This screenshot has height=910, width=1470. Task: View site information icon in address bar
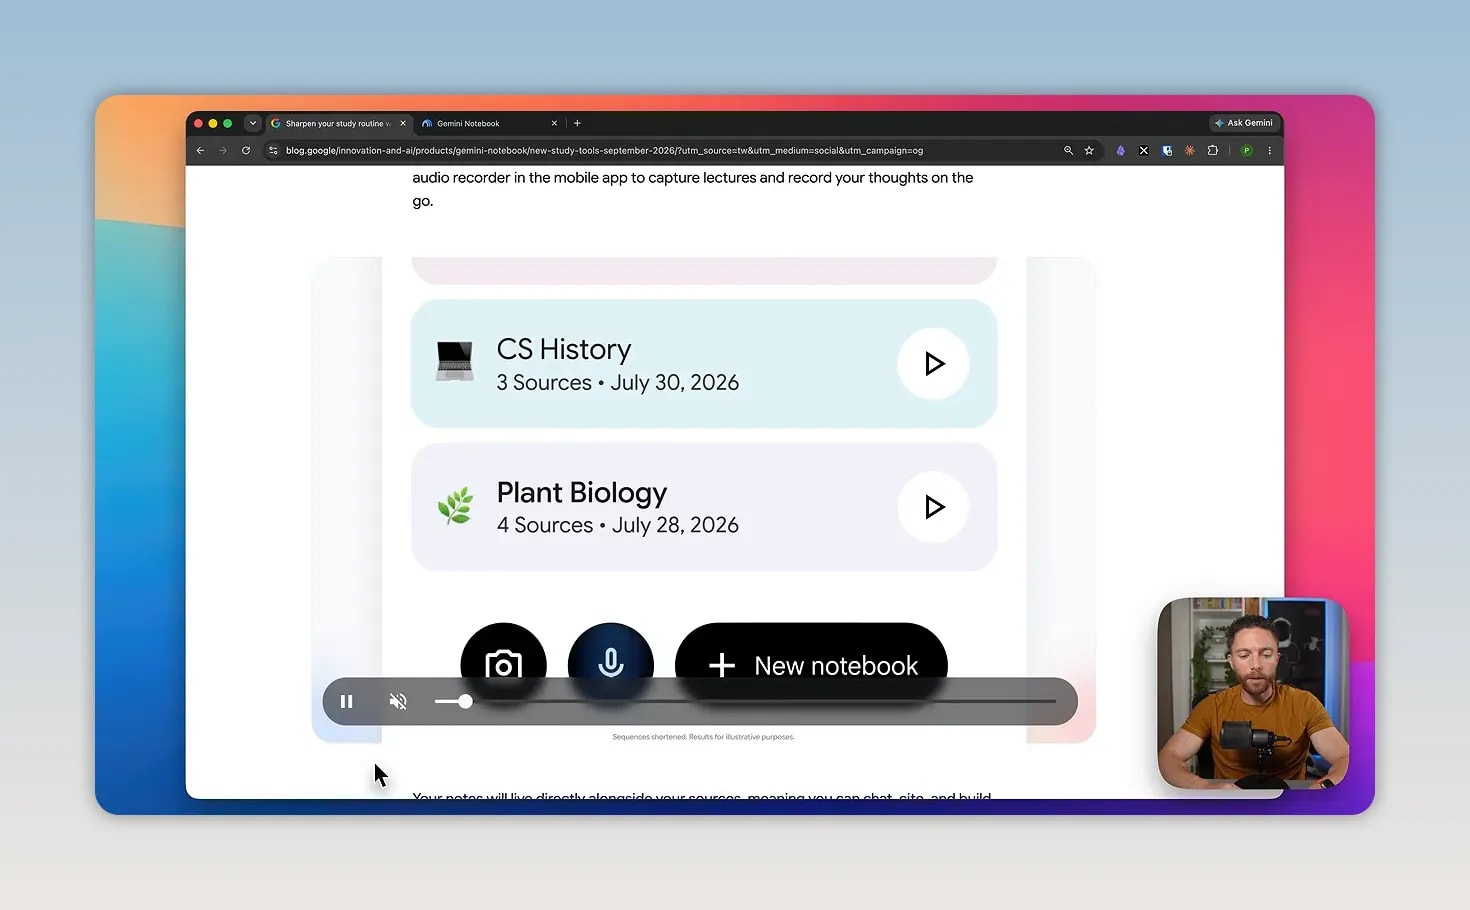tap(273, 151)
